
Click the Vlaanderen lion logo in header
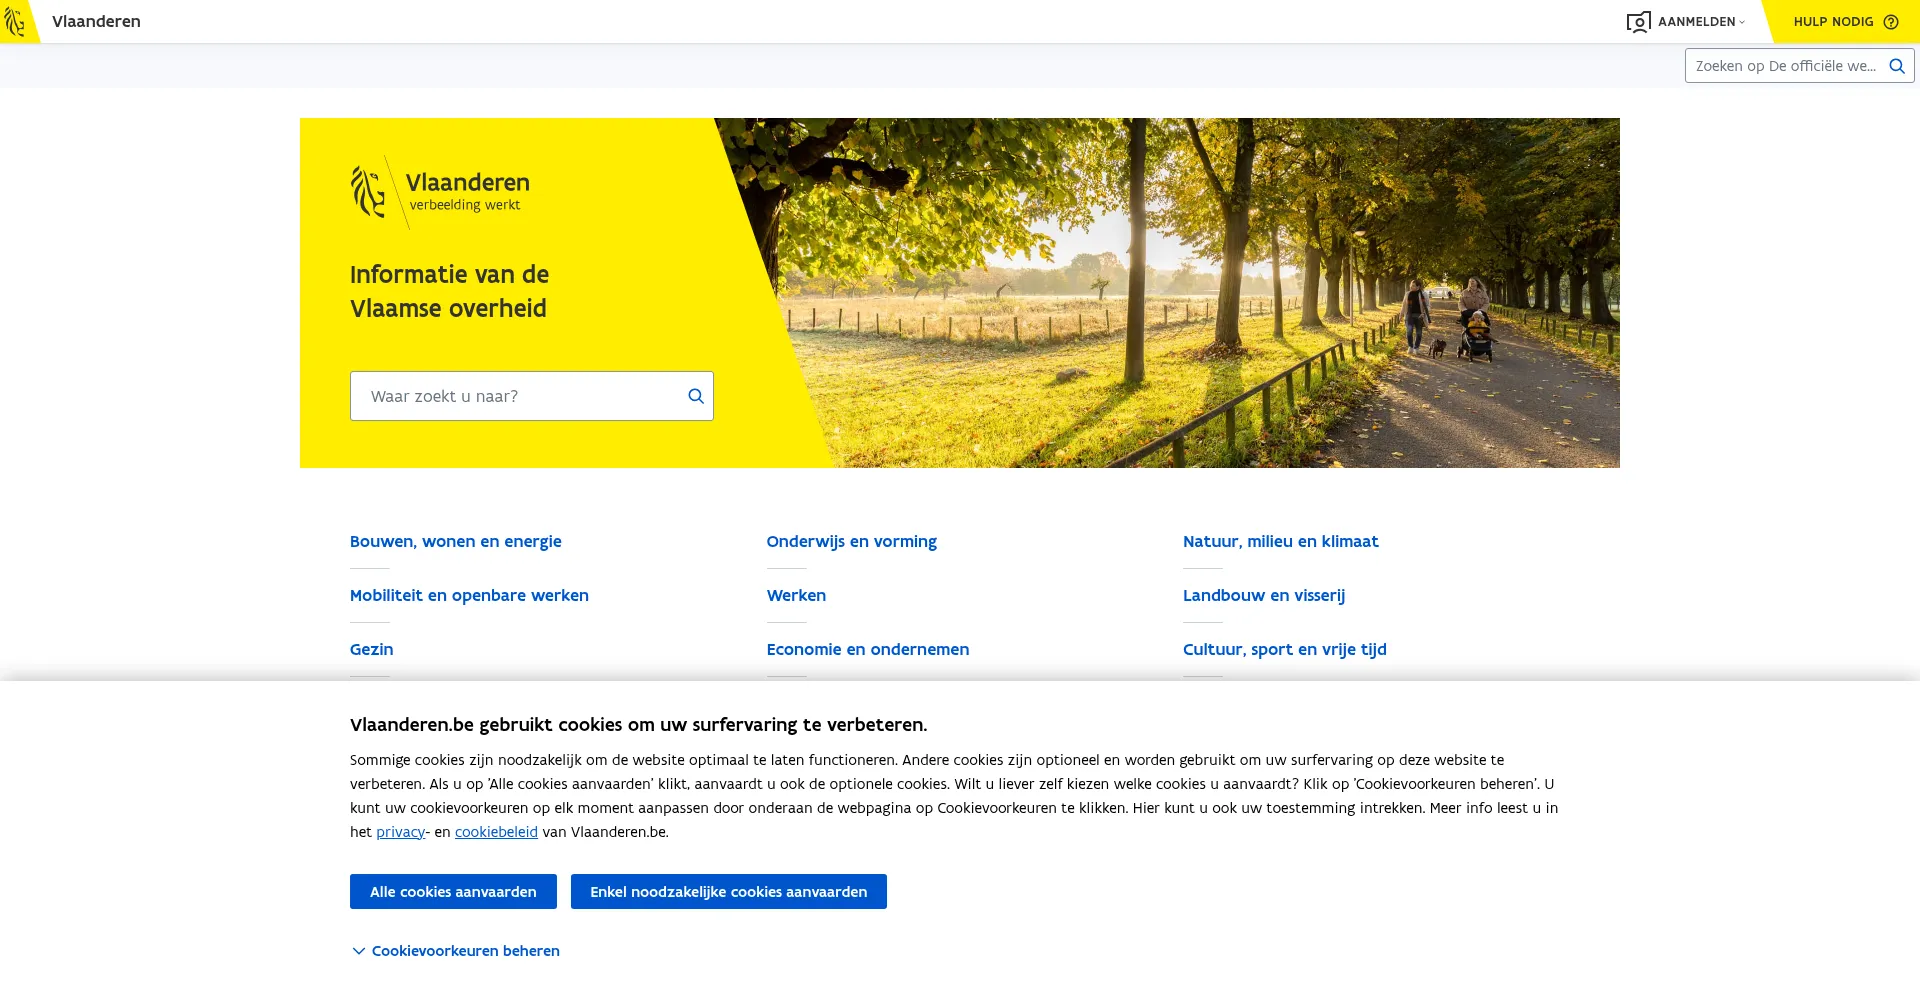coord(15,21)
